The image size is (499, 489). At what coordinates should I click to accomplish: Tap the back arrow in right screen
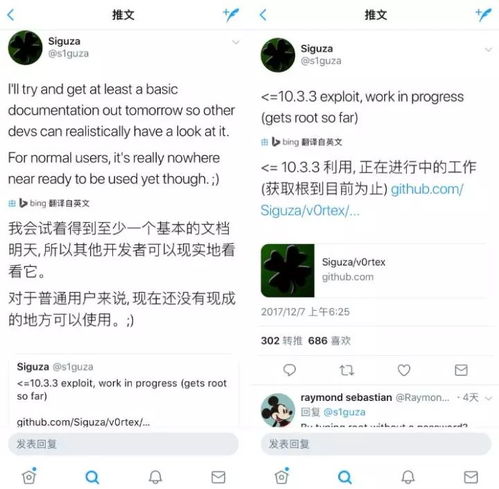point(263,15)
